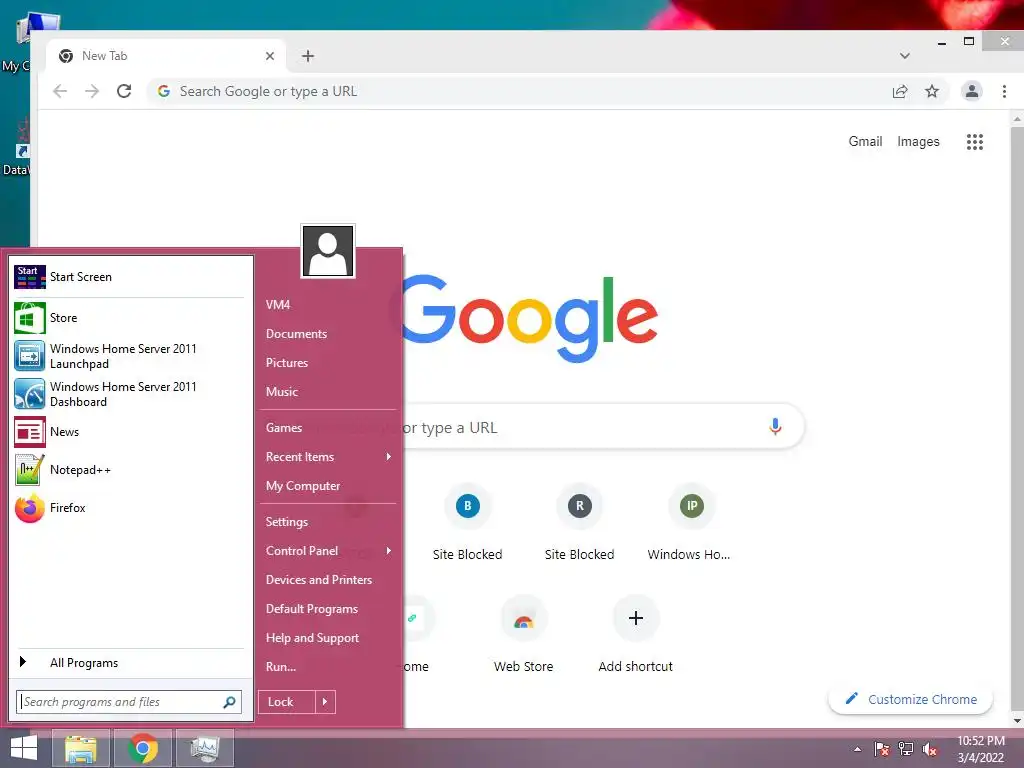This screenshot has width=1024, height=768.
Task: Reload the page in Chrome
Action: tap(124, 91)
